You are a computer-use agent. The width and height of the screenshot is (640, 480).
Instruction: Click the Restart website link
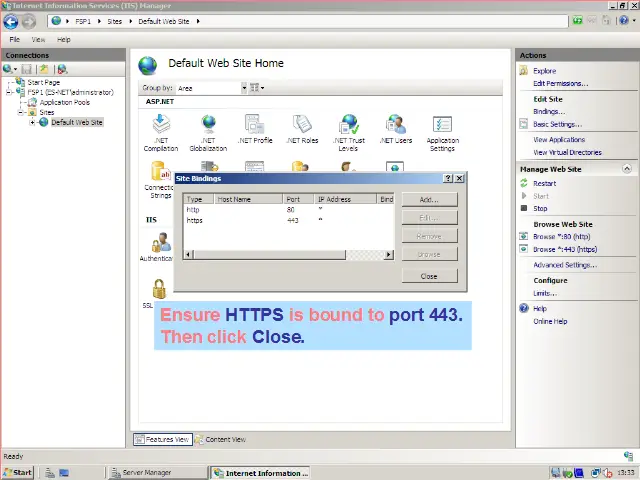544,184
